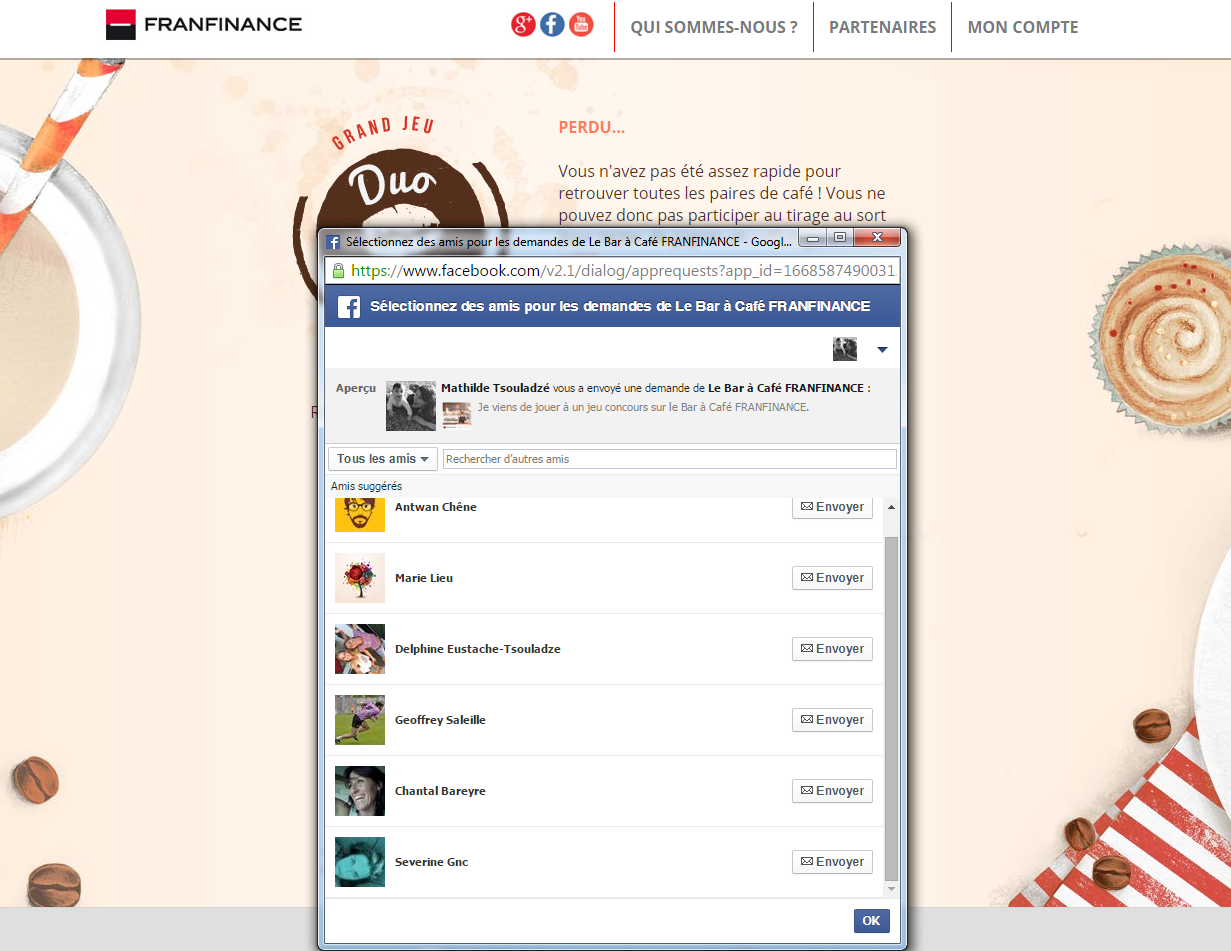
Task: Click the Amis suggérés label
Action: point(367,486)
